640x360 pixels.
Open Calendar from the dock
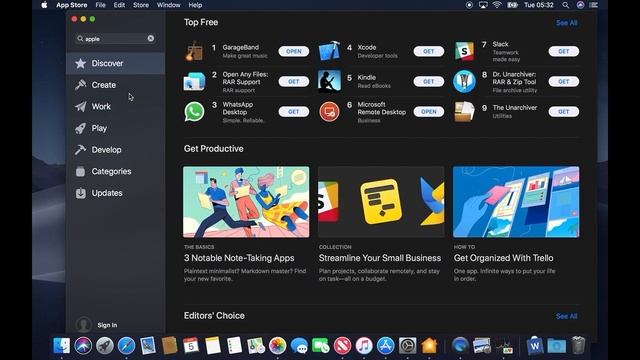coord(191,346)
